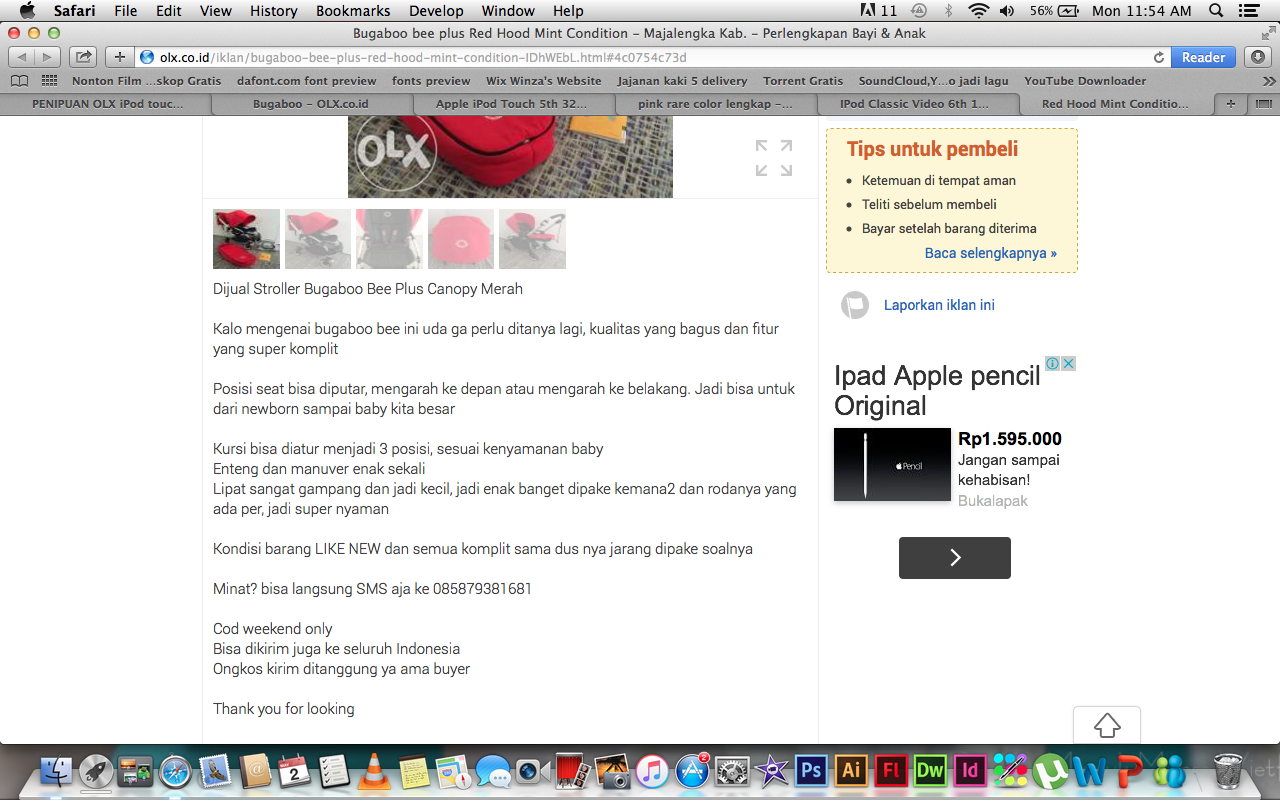This screenshot has height=800, width=1280.
Task: Open the History menu
Action: pyautogui.click(x=274, y=11)
